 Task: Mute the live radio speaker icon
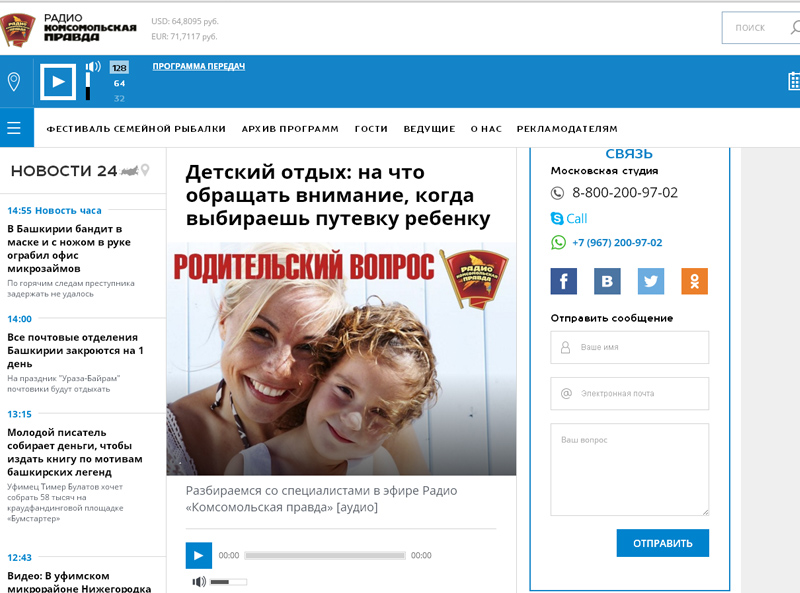[93, 66]
